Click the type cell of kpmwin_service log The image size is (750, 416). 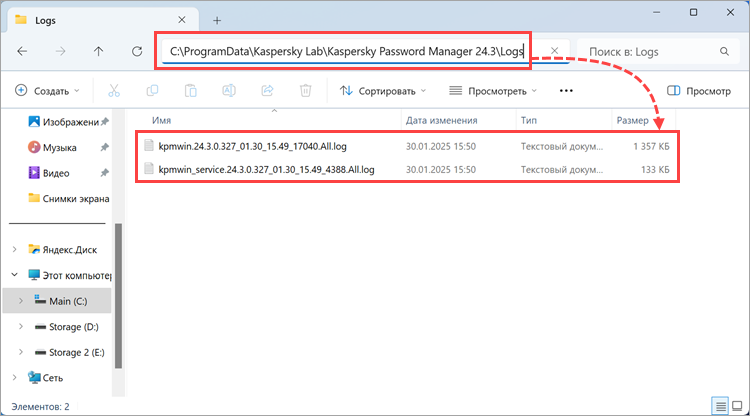[562, 169]
